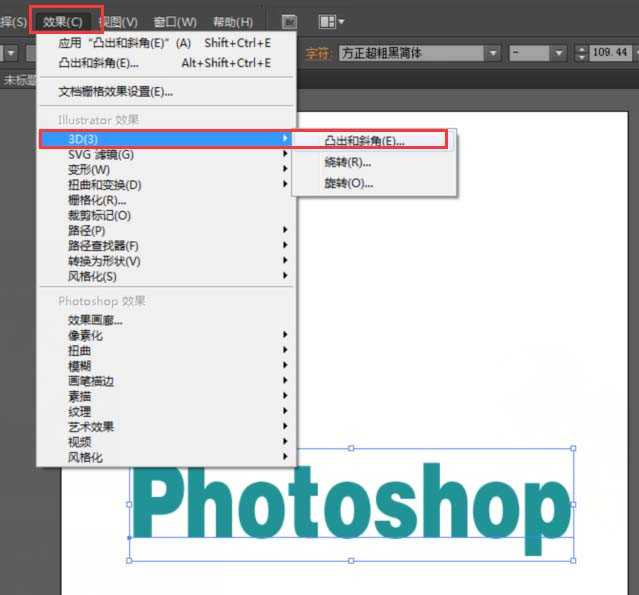Viewport: 639px width, 595px height.
Task: Open 效果画廊... under Photoshop effects
Action: [95, 320]
